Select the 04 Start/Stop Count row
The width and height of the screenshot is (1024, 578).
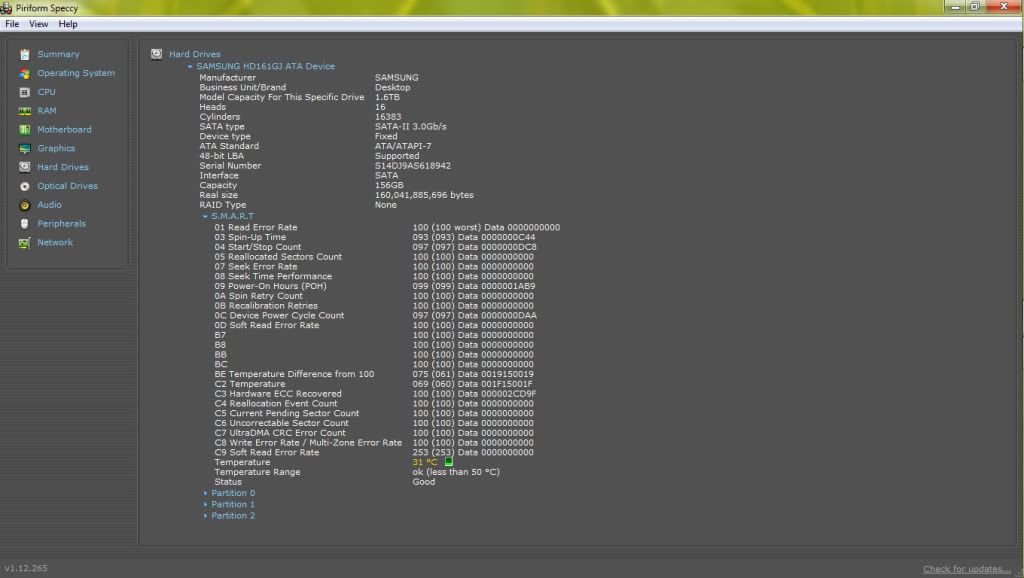click(x=376, y=247)
